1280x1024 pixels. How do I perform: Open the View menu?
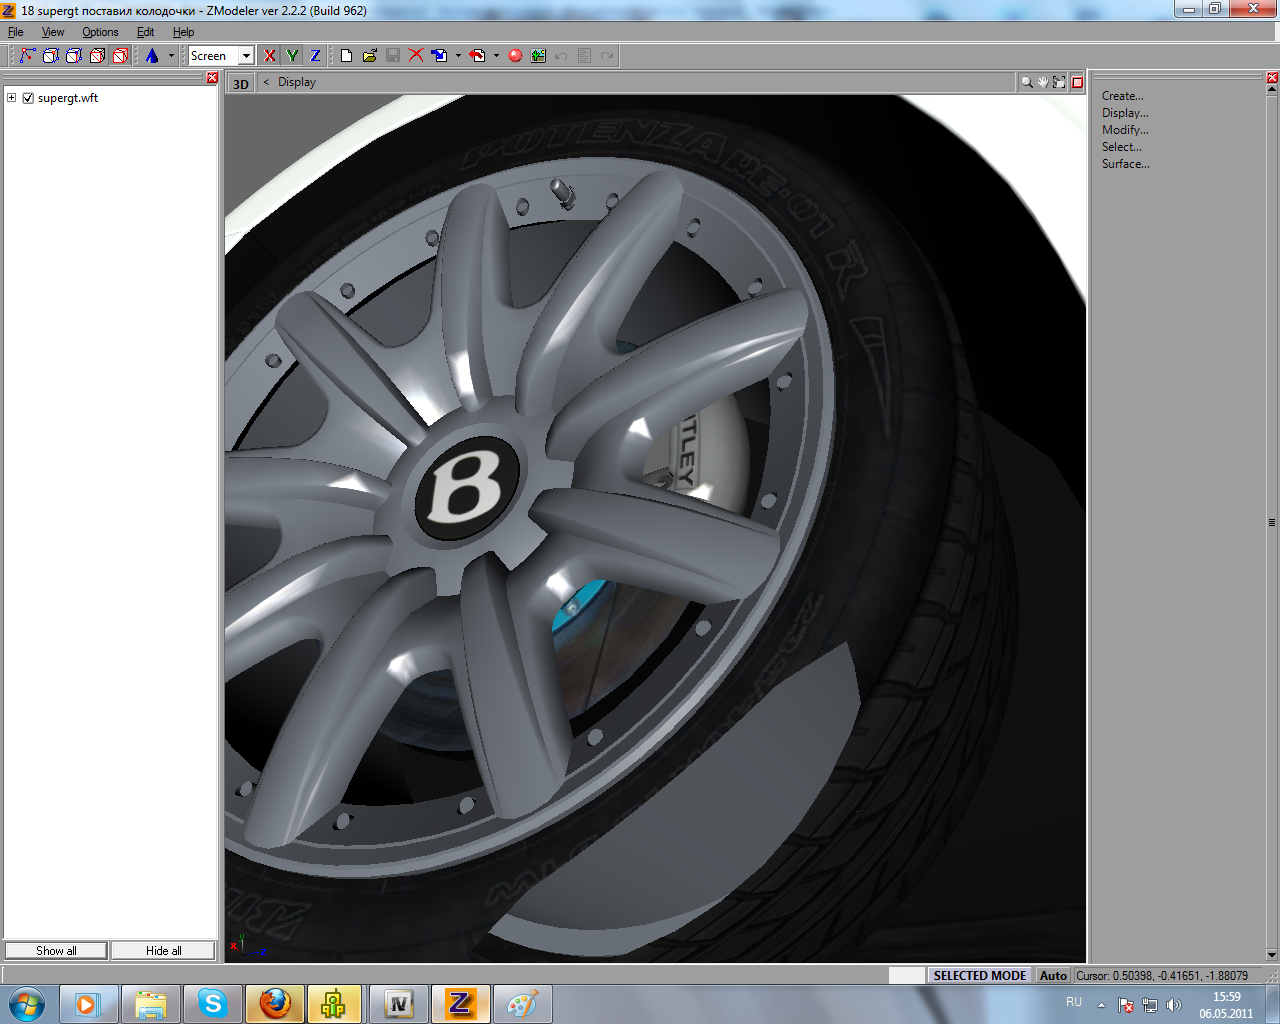click(x=53, y=32)
